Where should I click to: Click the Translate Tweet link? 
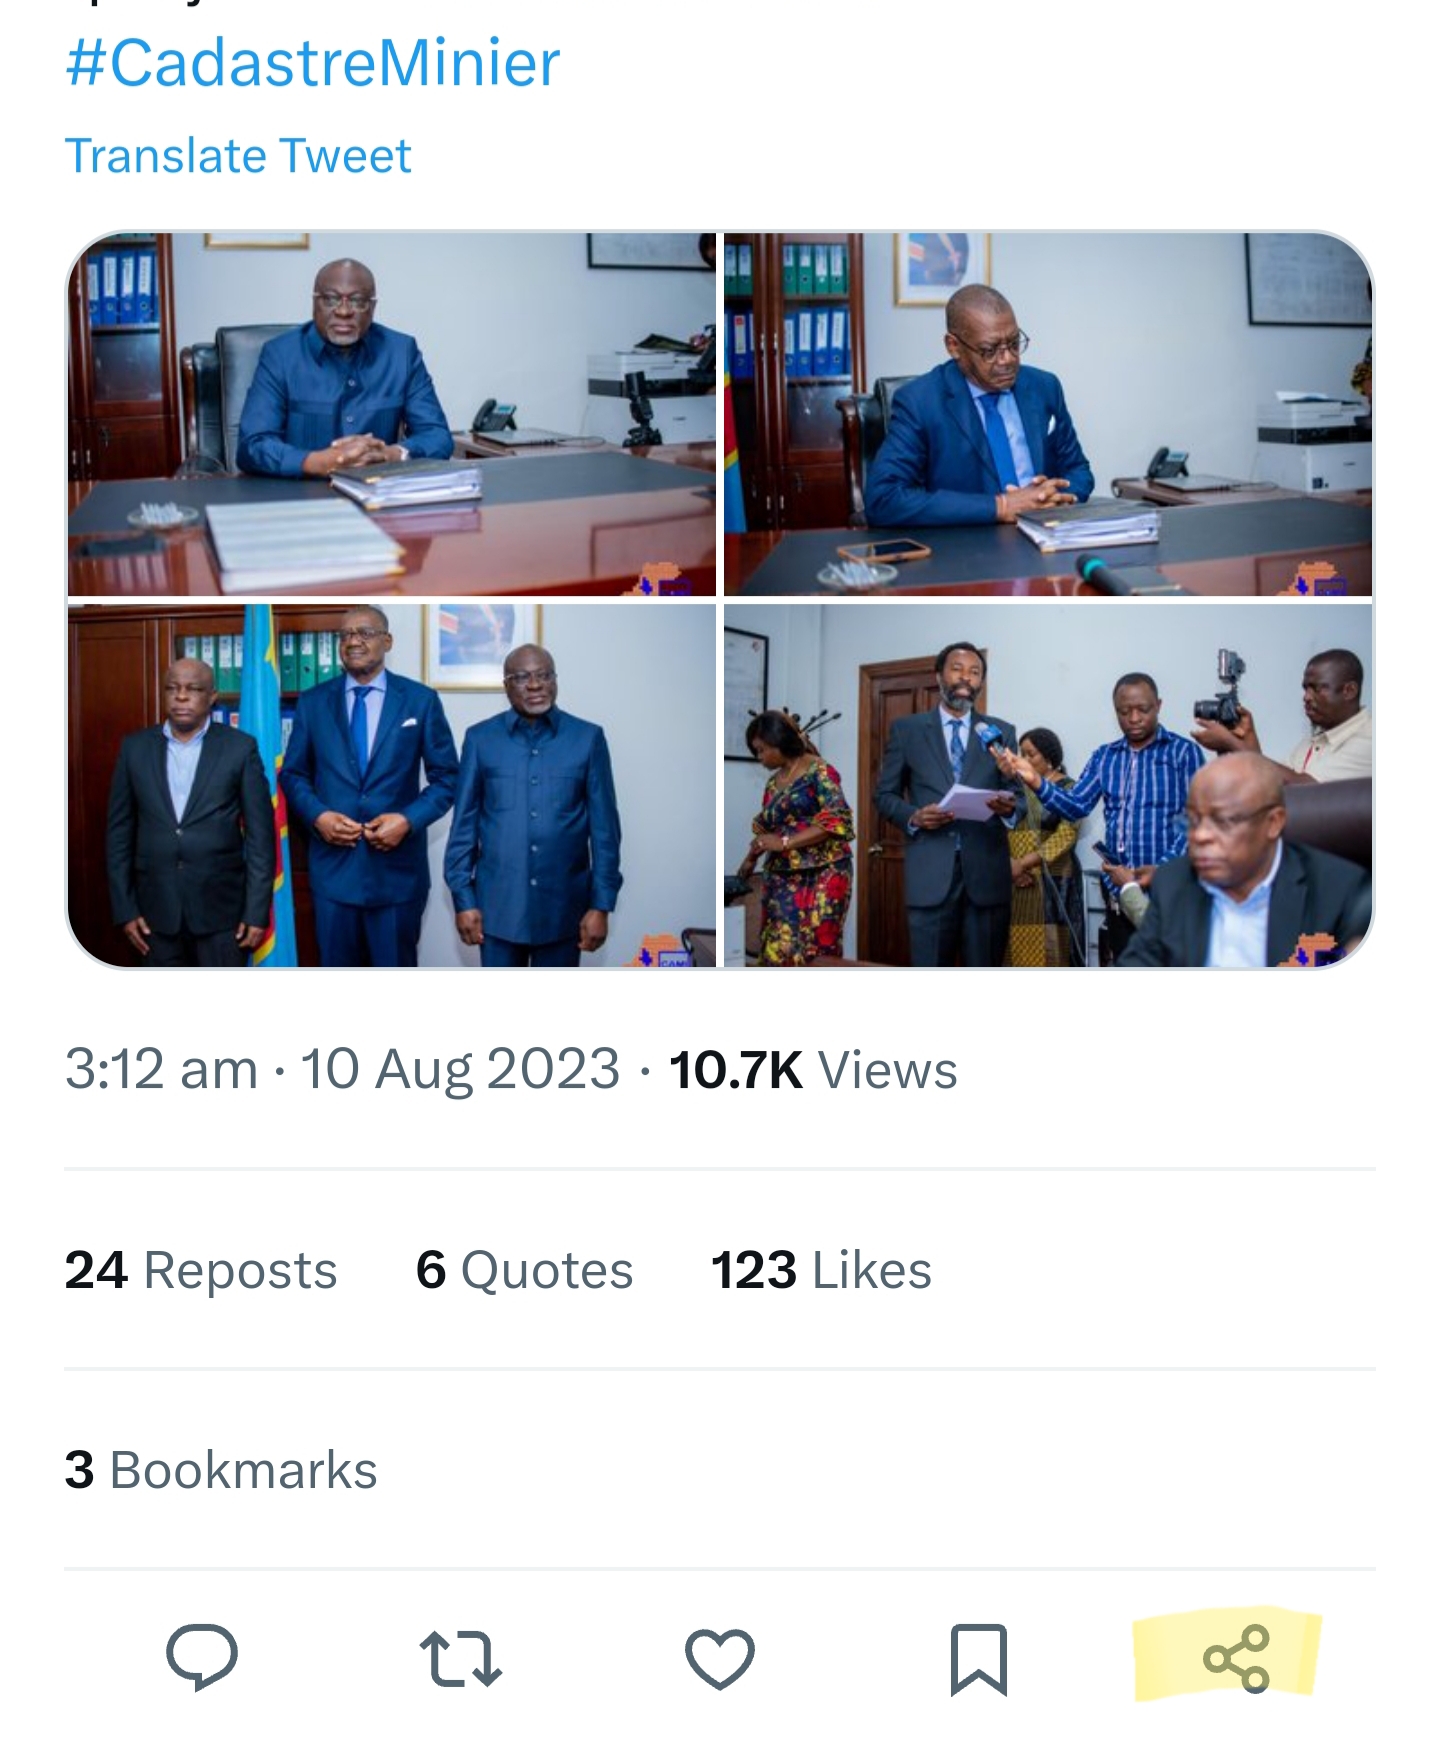point(238,156)
